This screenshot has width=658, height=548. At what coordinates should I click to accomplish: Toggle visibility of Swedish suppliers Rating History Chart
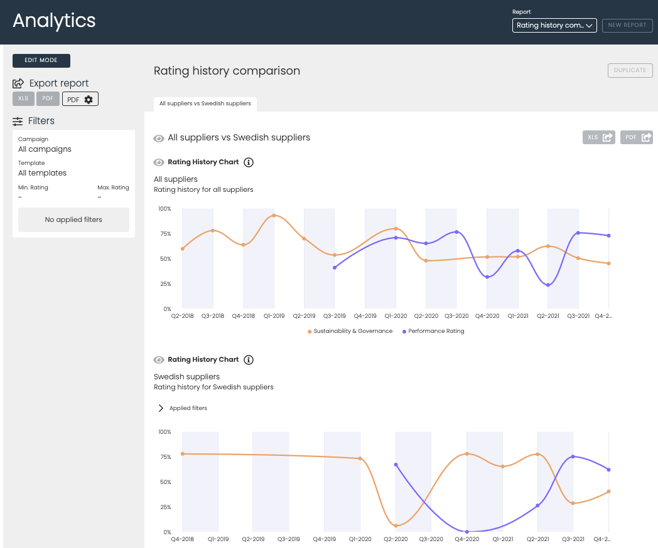pyautogui.click(x=159, y=360)
